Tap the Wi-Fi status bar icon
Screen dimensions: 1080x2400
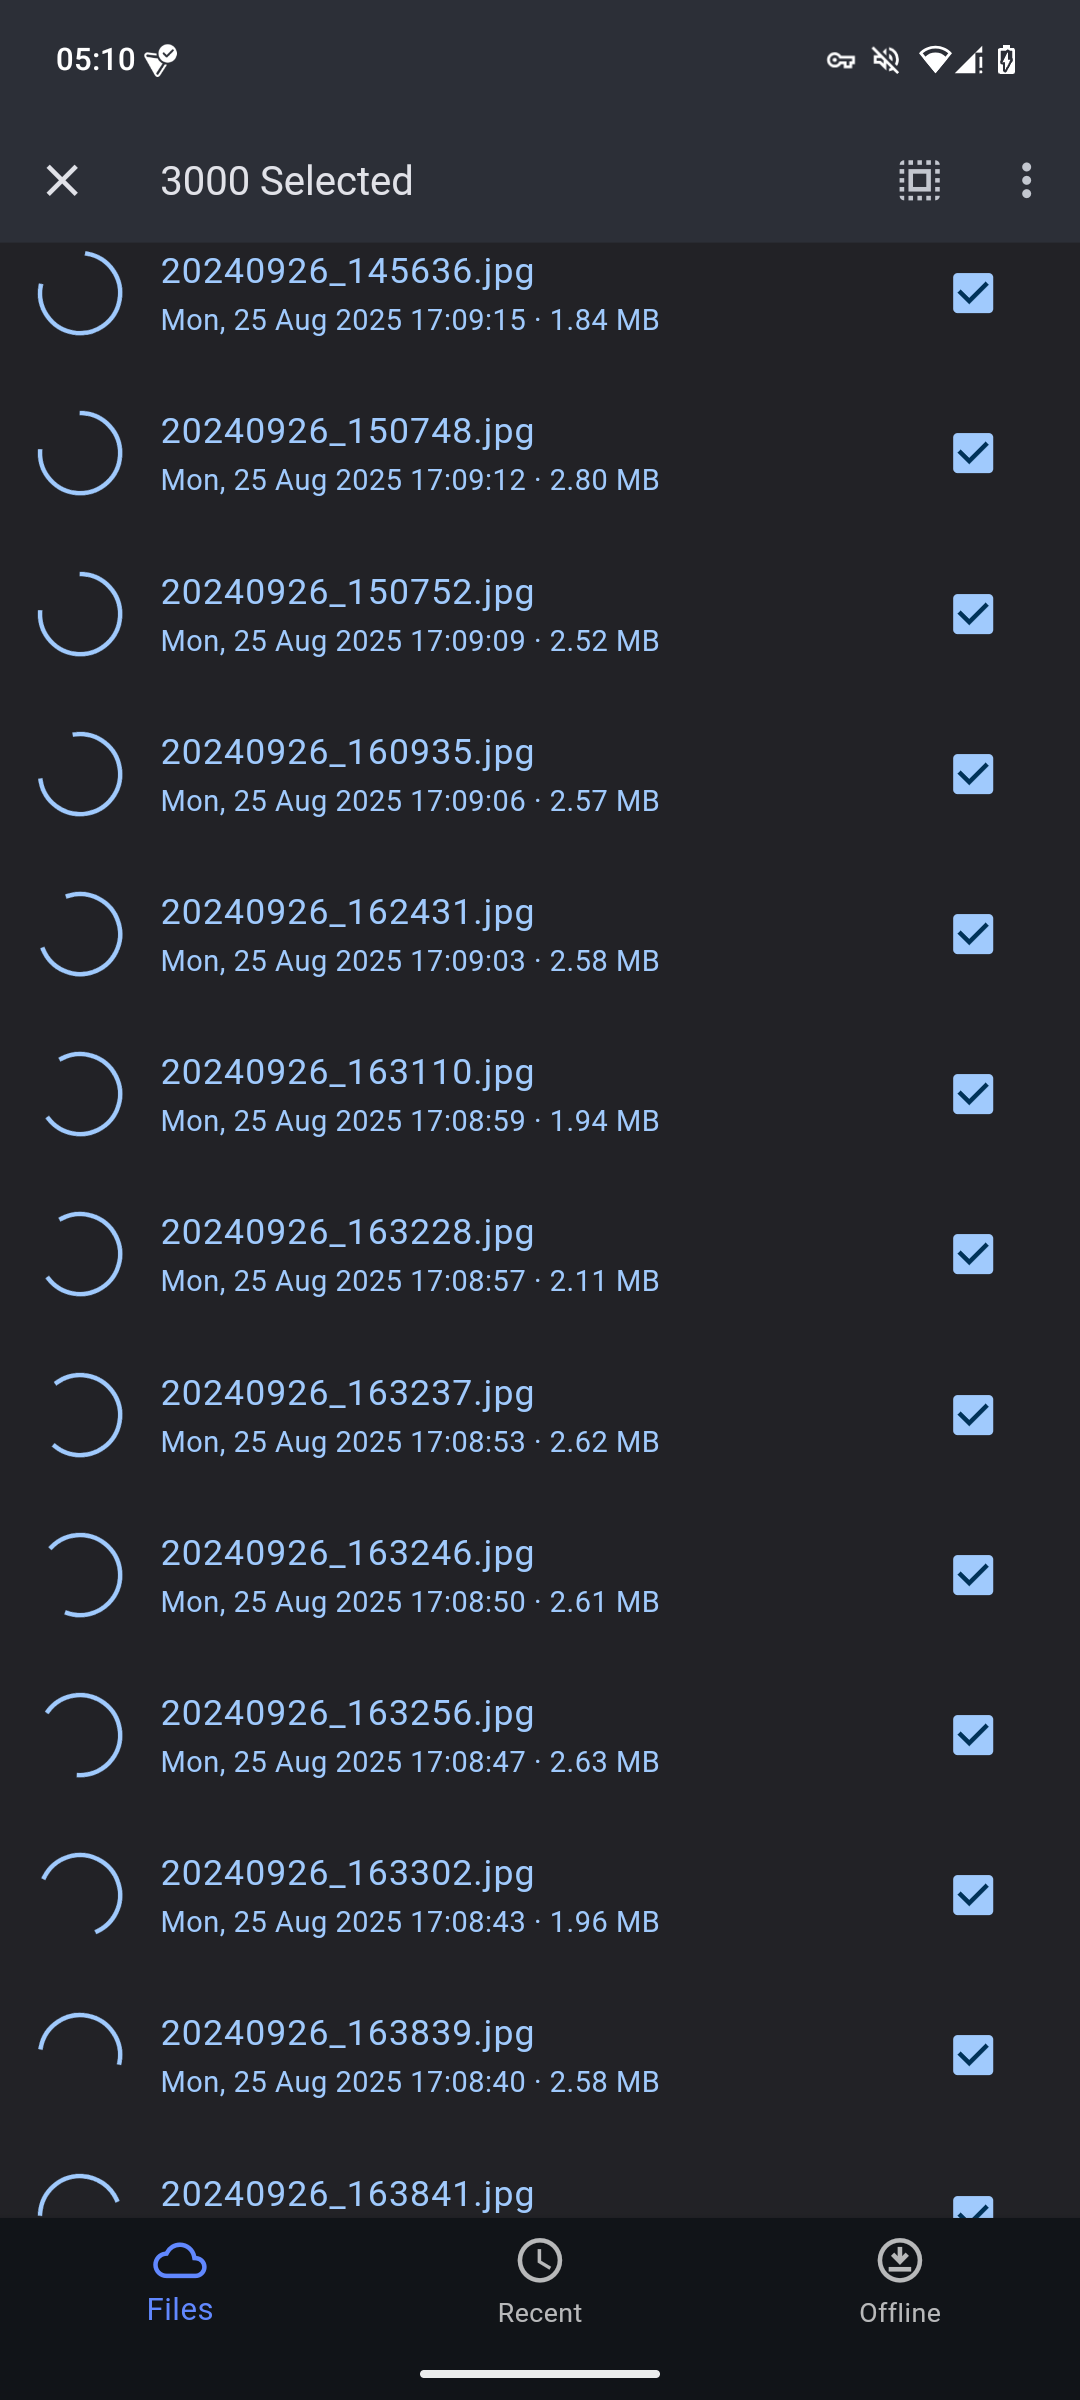tap(934, 61)
